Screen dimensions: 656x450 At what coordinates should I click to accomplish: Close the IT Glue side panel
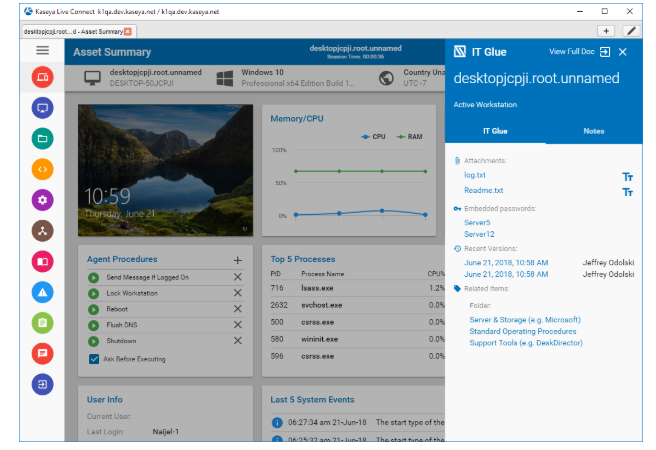[623, 52]
